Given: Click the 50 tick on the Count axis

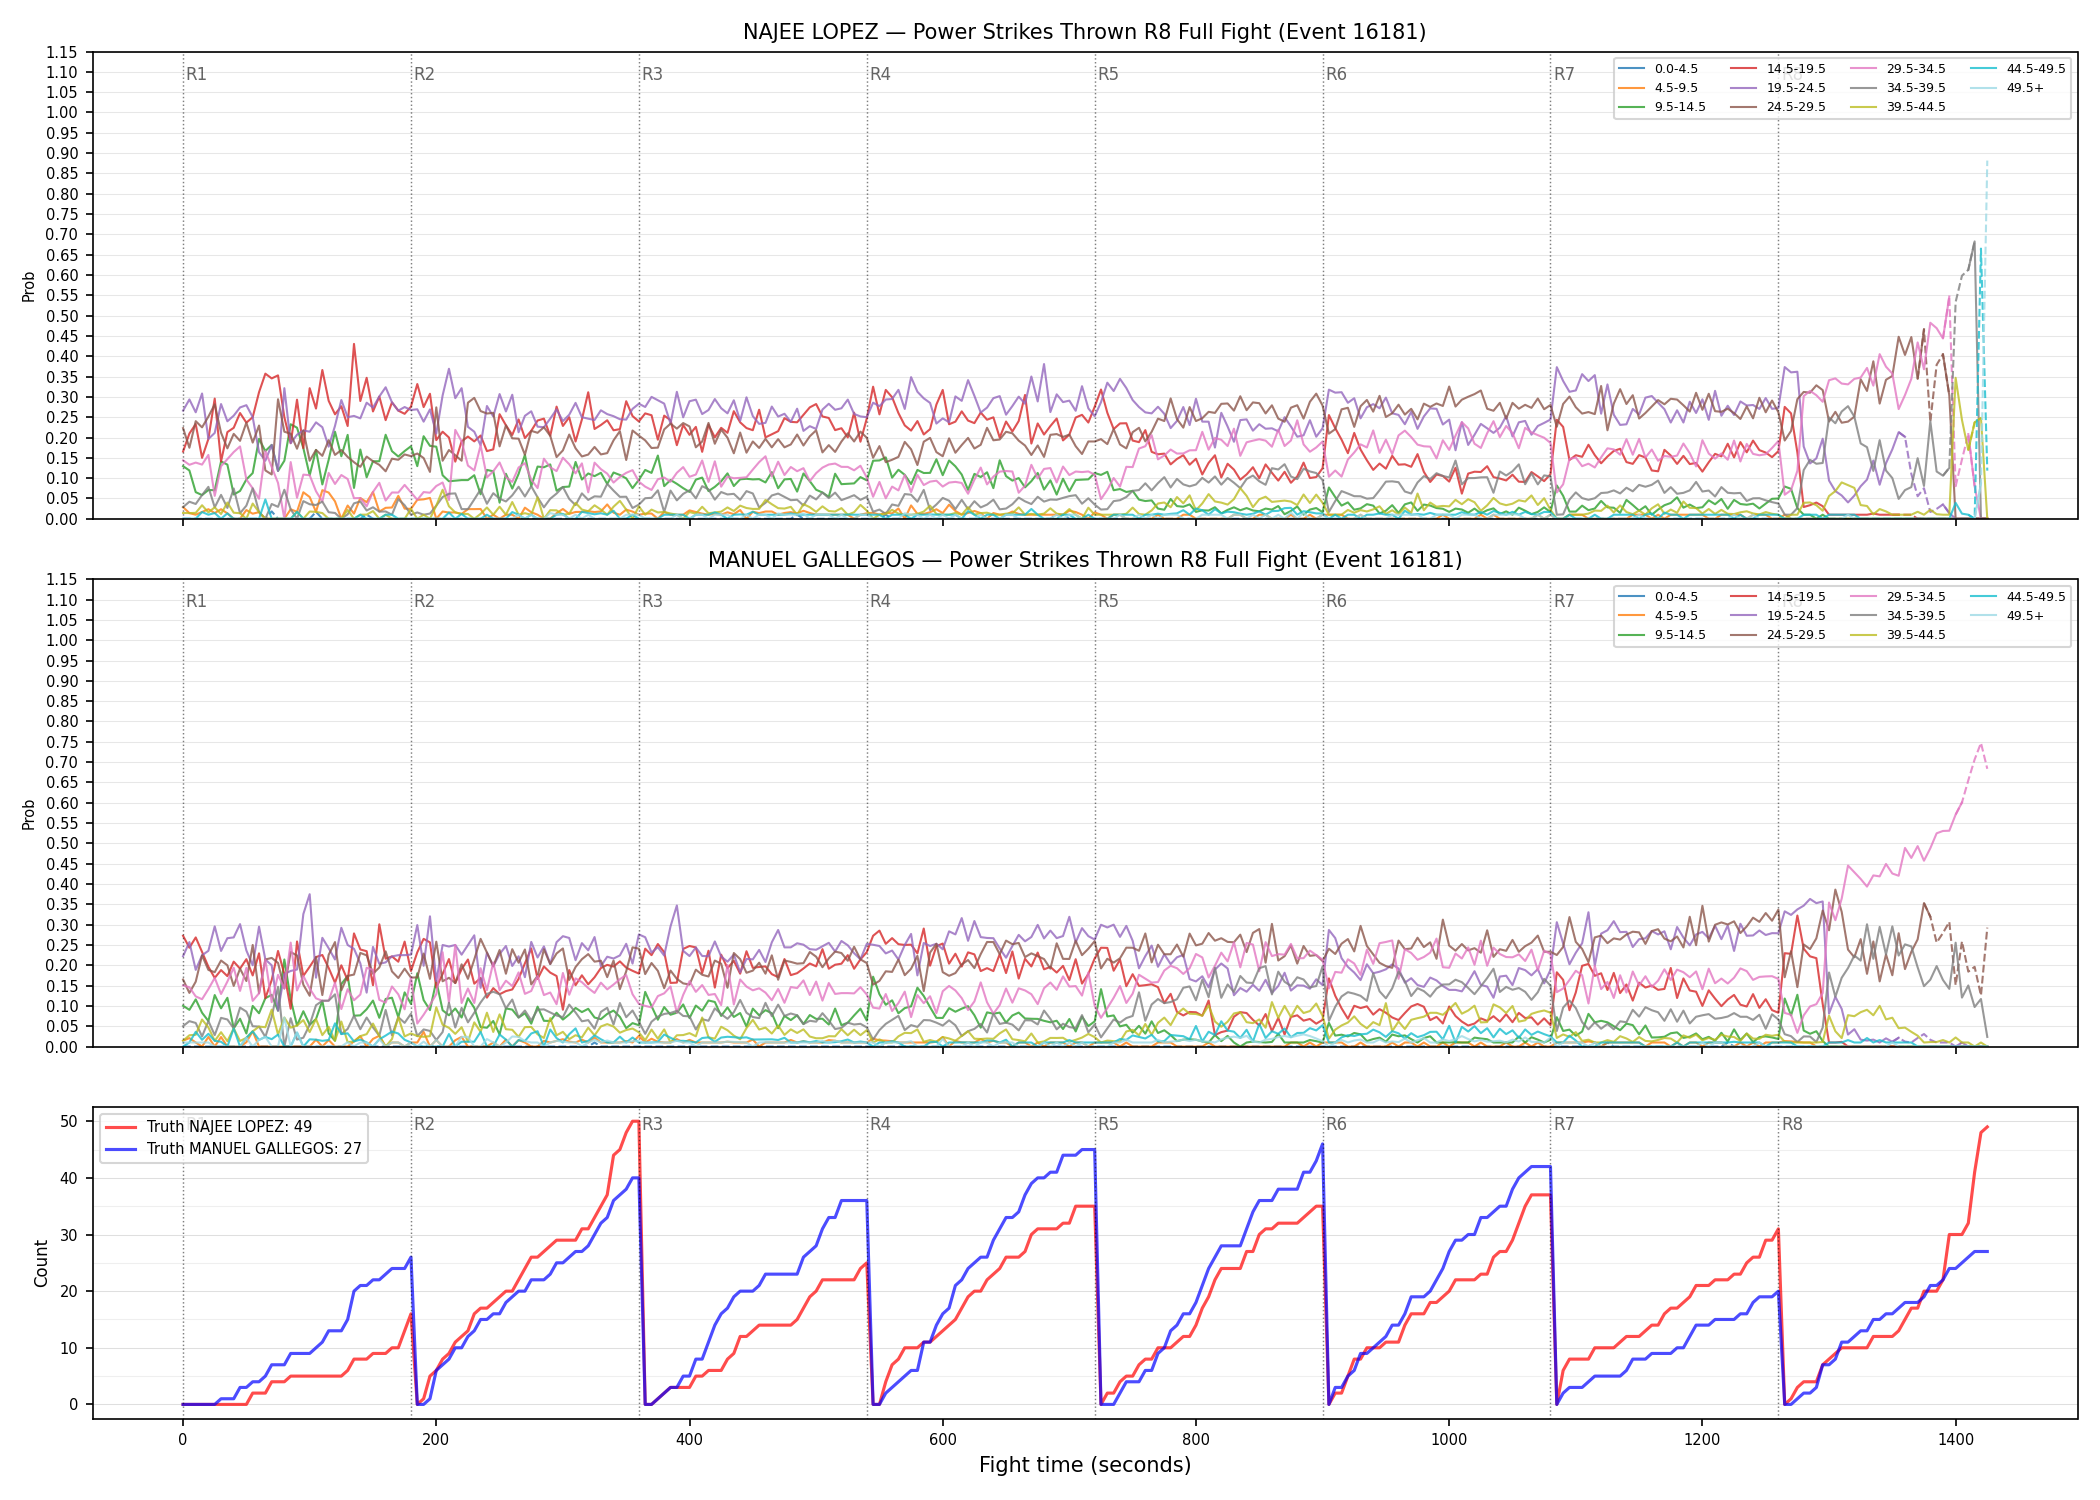Looking at the screenshot, I should [x=69, y=1122].
